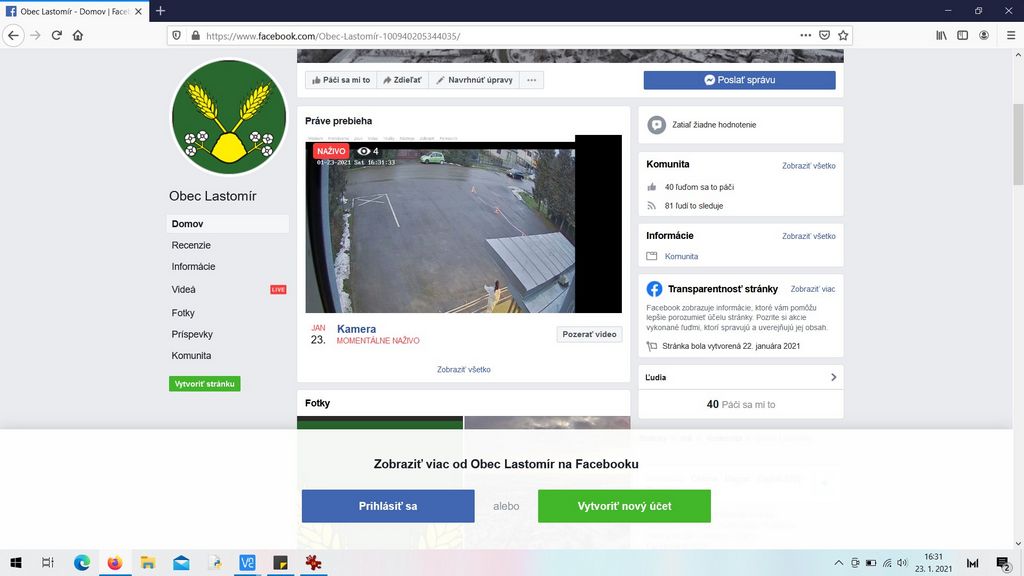Select Recenzie in the page sidebar
The image size is (1024, 576).
(191, 245)
